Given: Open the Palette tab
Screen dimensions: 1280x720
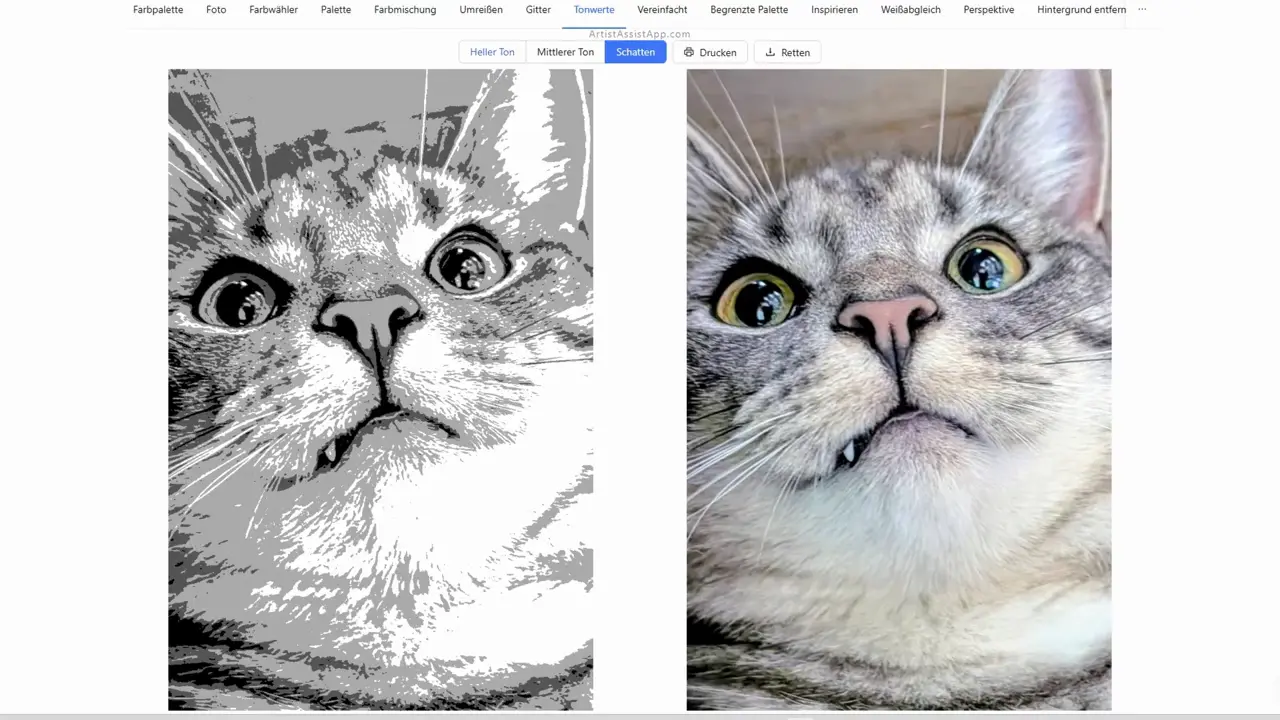Looking at the screenshot, I should pos(336,10).
